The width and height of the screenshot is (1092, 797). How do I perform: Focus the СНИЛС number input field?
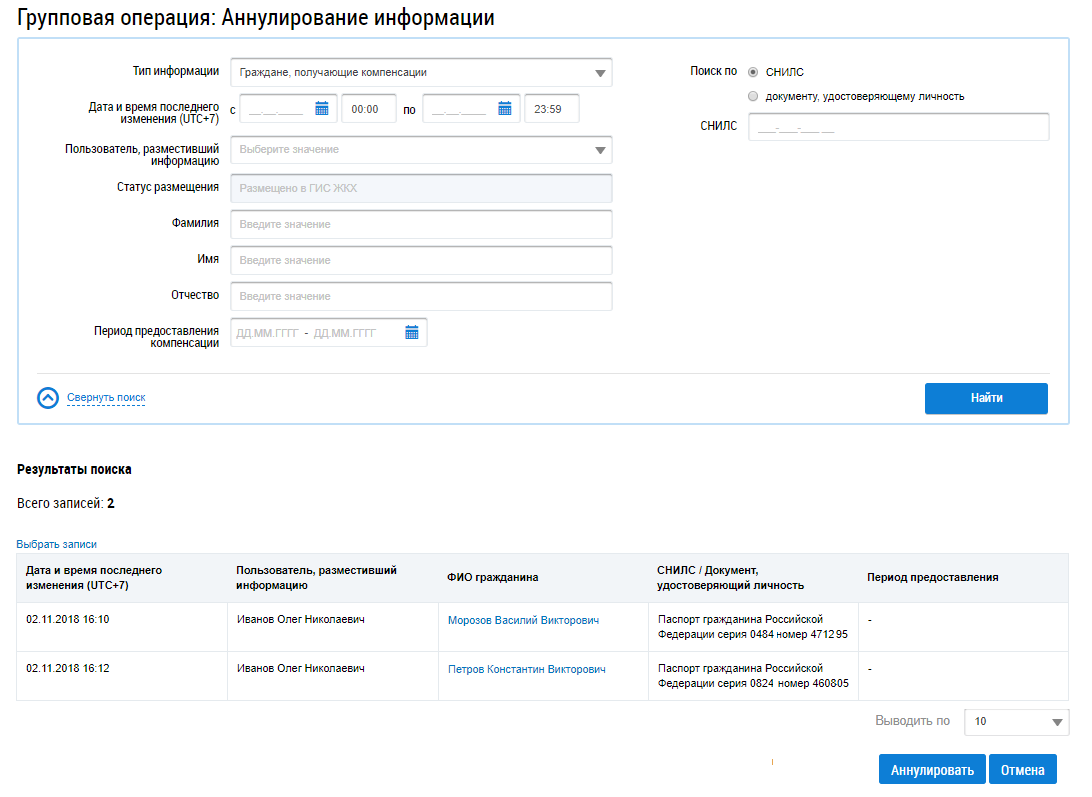point(898,127)
